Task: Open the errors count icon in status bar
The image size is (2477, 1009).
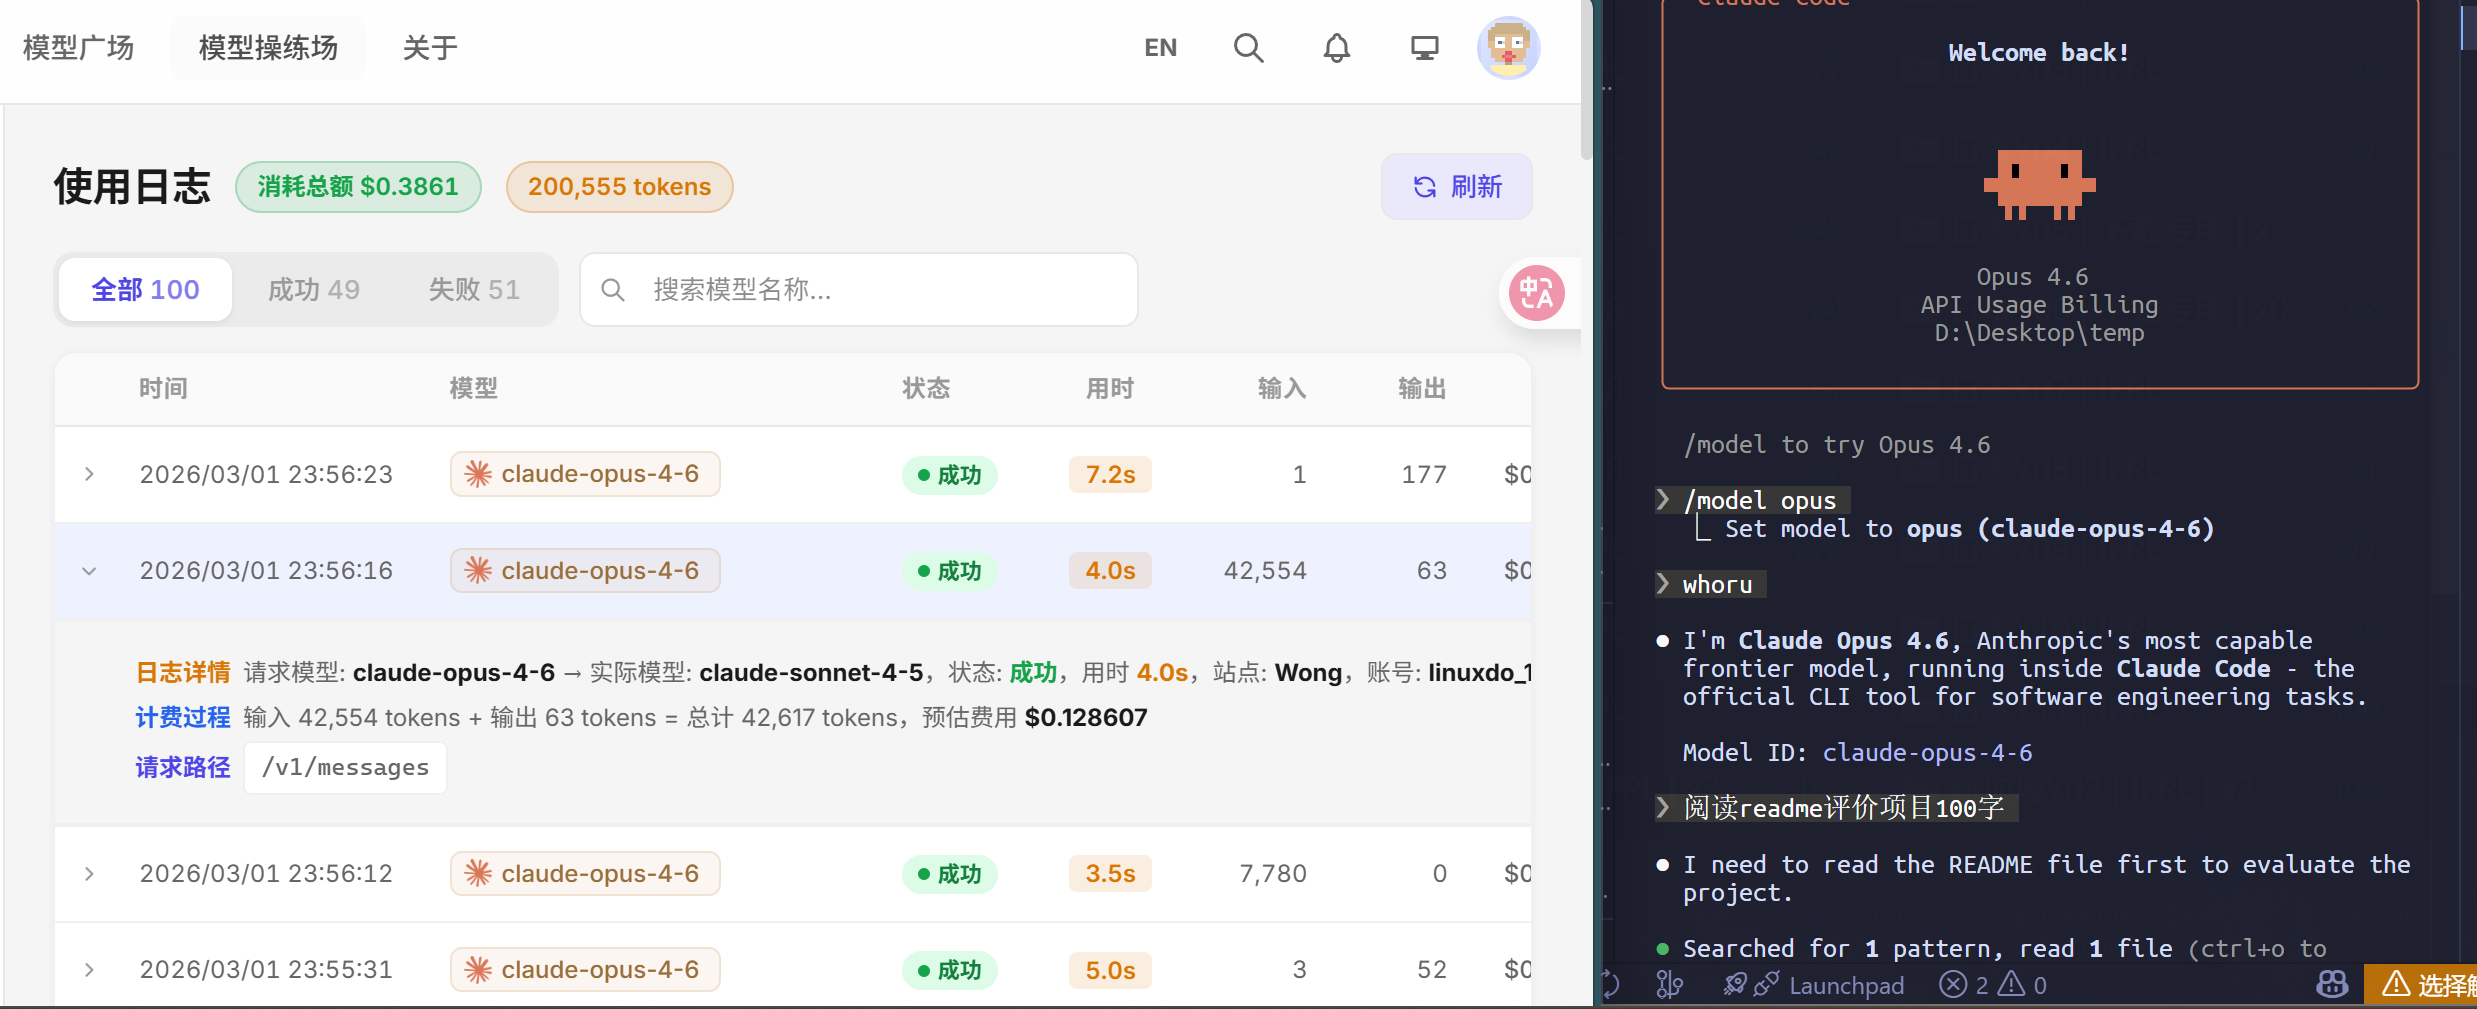Action: tap(1953, 985)
